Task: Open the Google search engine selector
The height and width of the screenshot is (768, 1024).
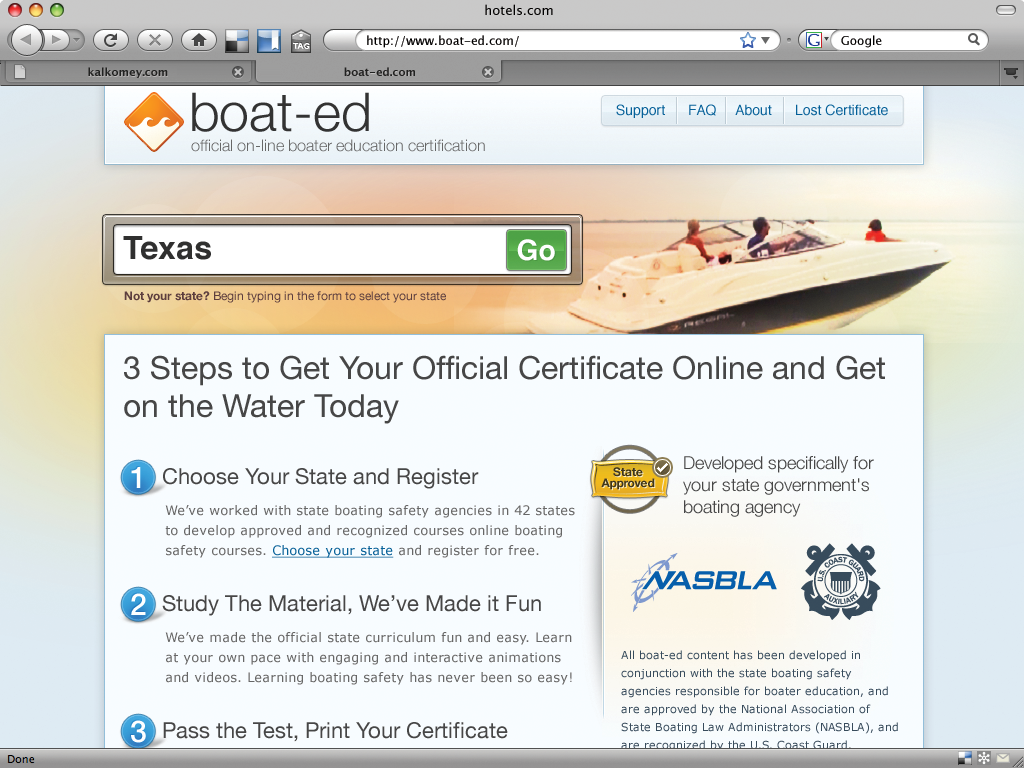Action: 816,40
